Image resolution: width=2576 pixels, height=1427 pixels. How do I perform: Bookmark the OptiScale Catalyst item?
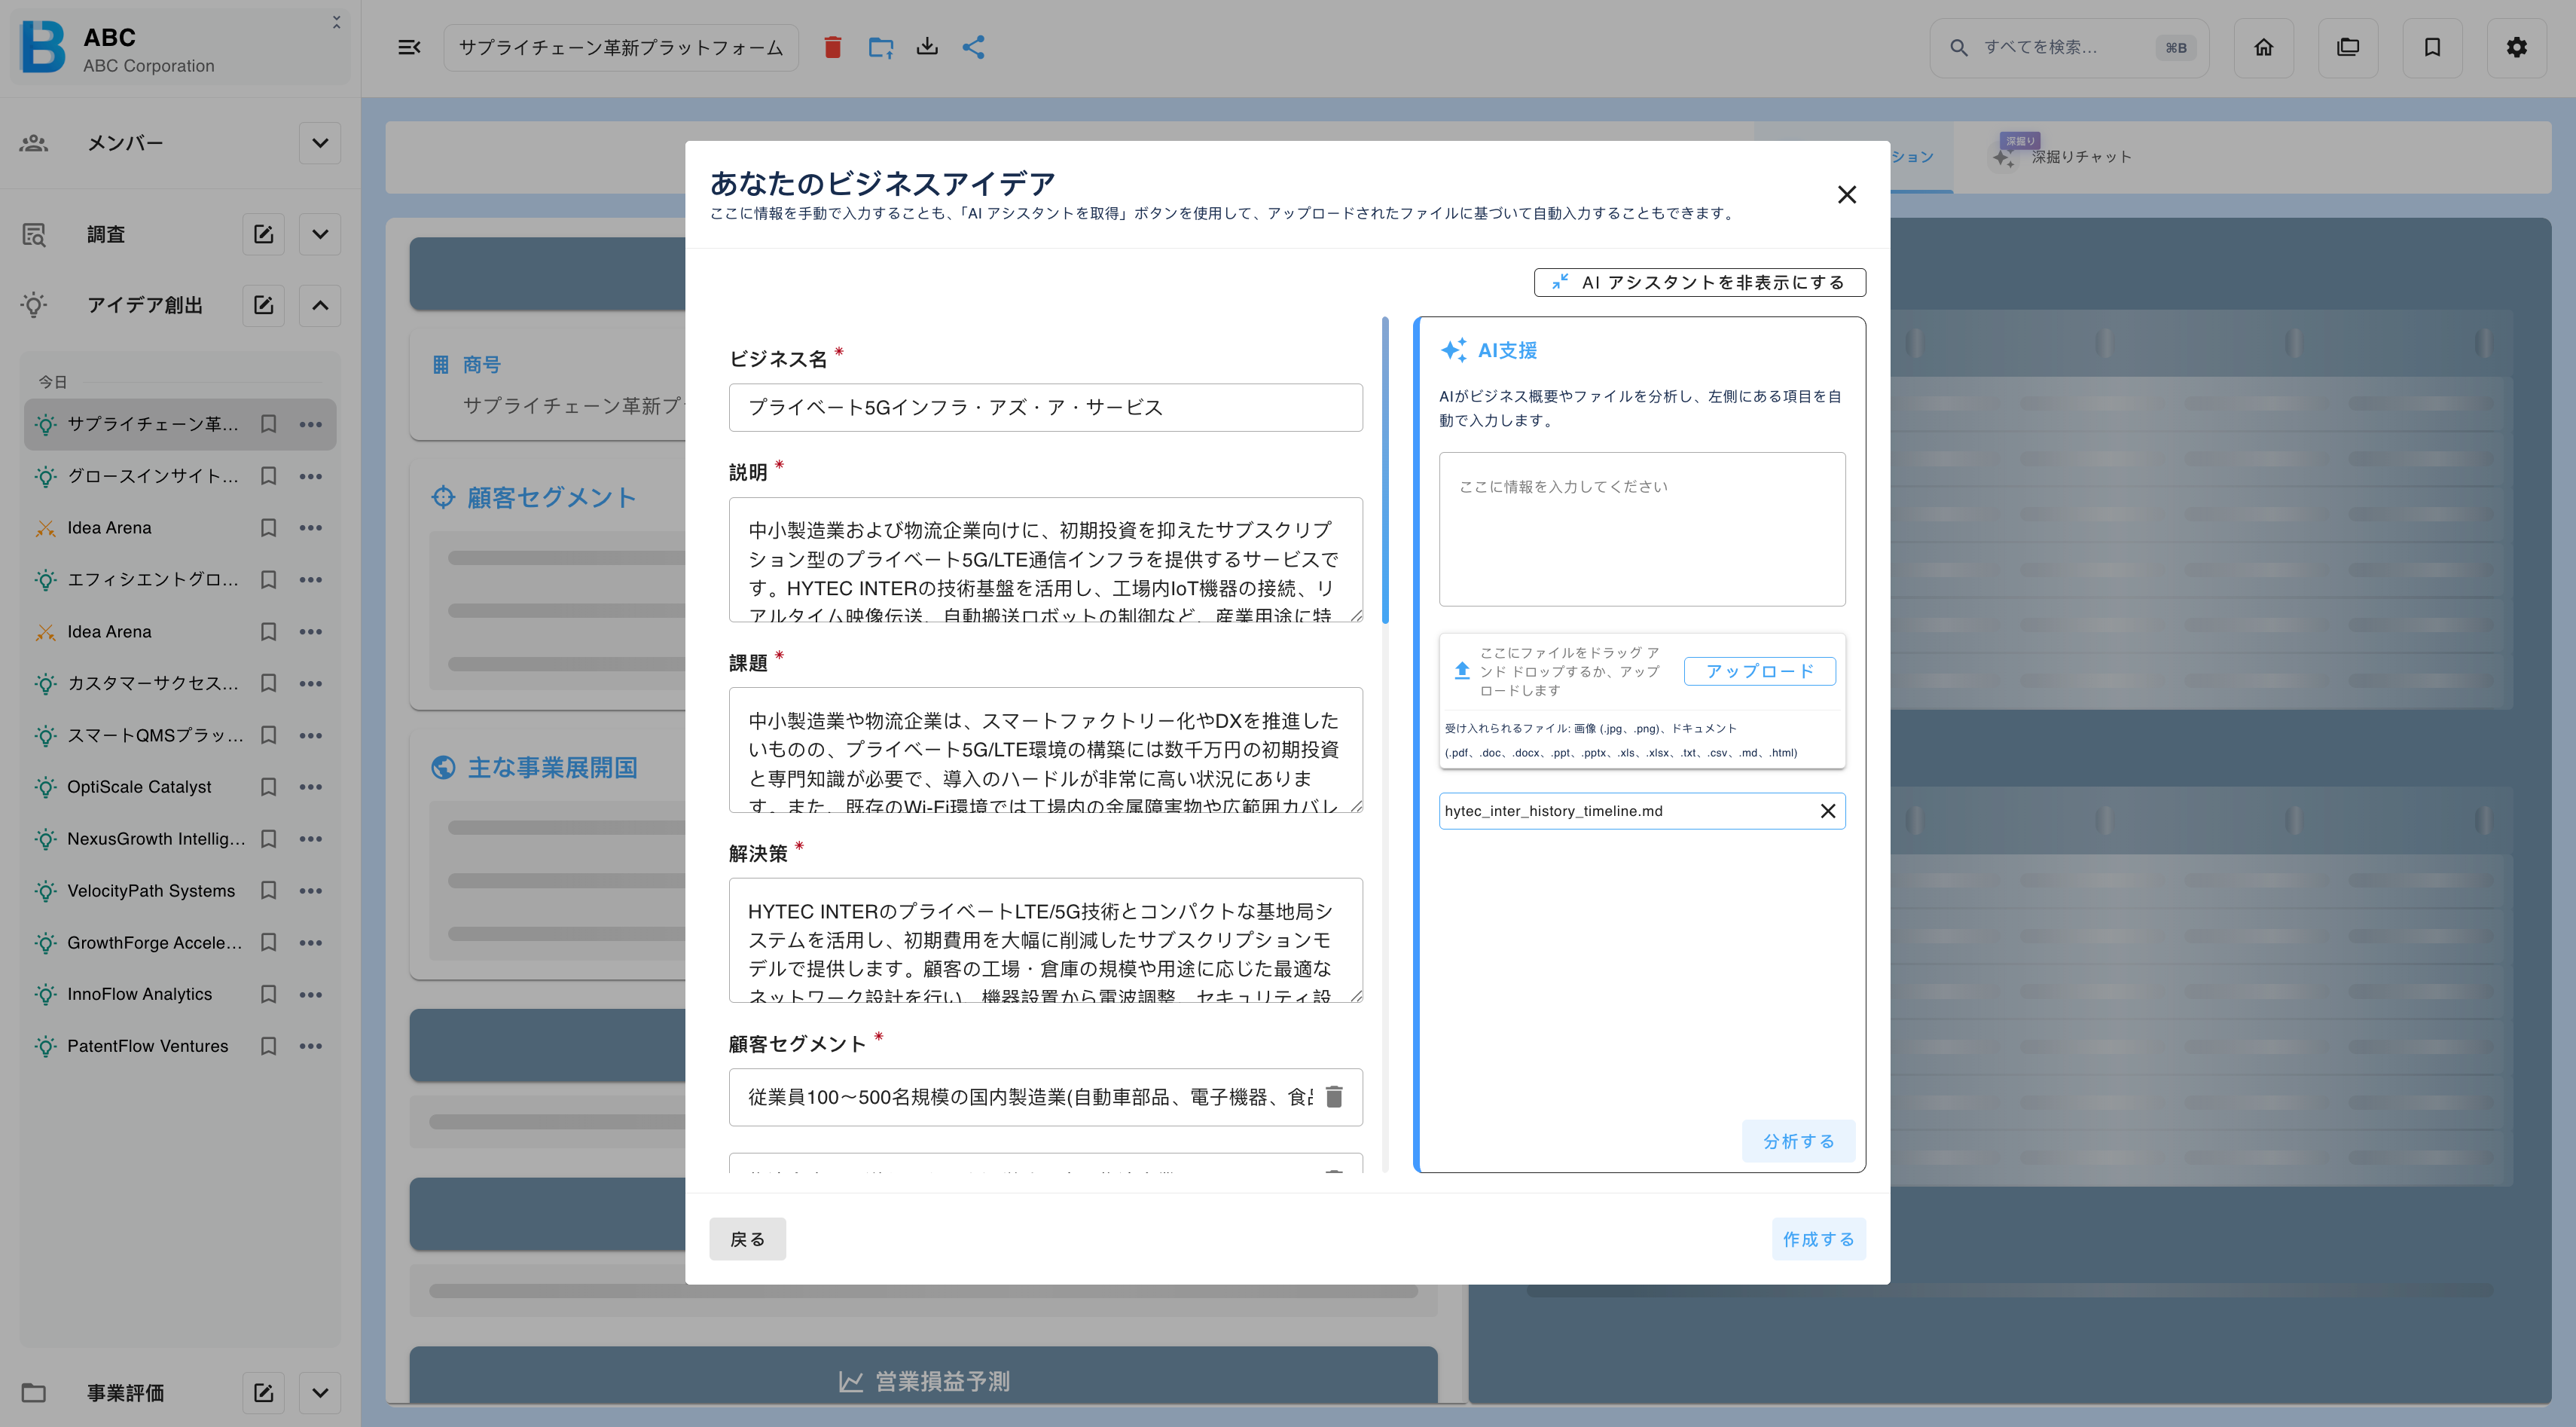coord(268,787)
